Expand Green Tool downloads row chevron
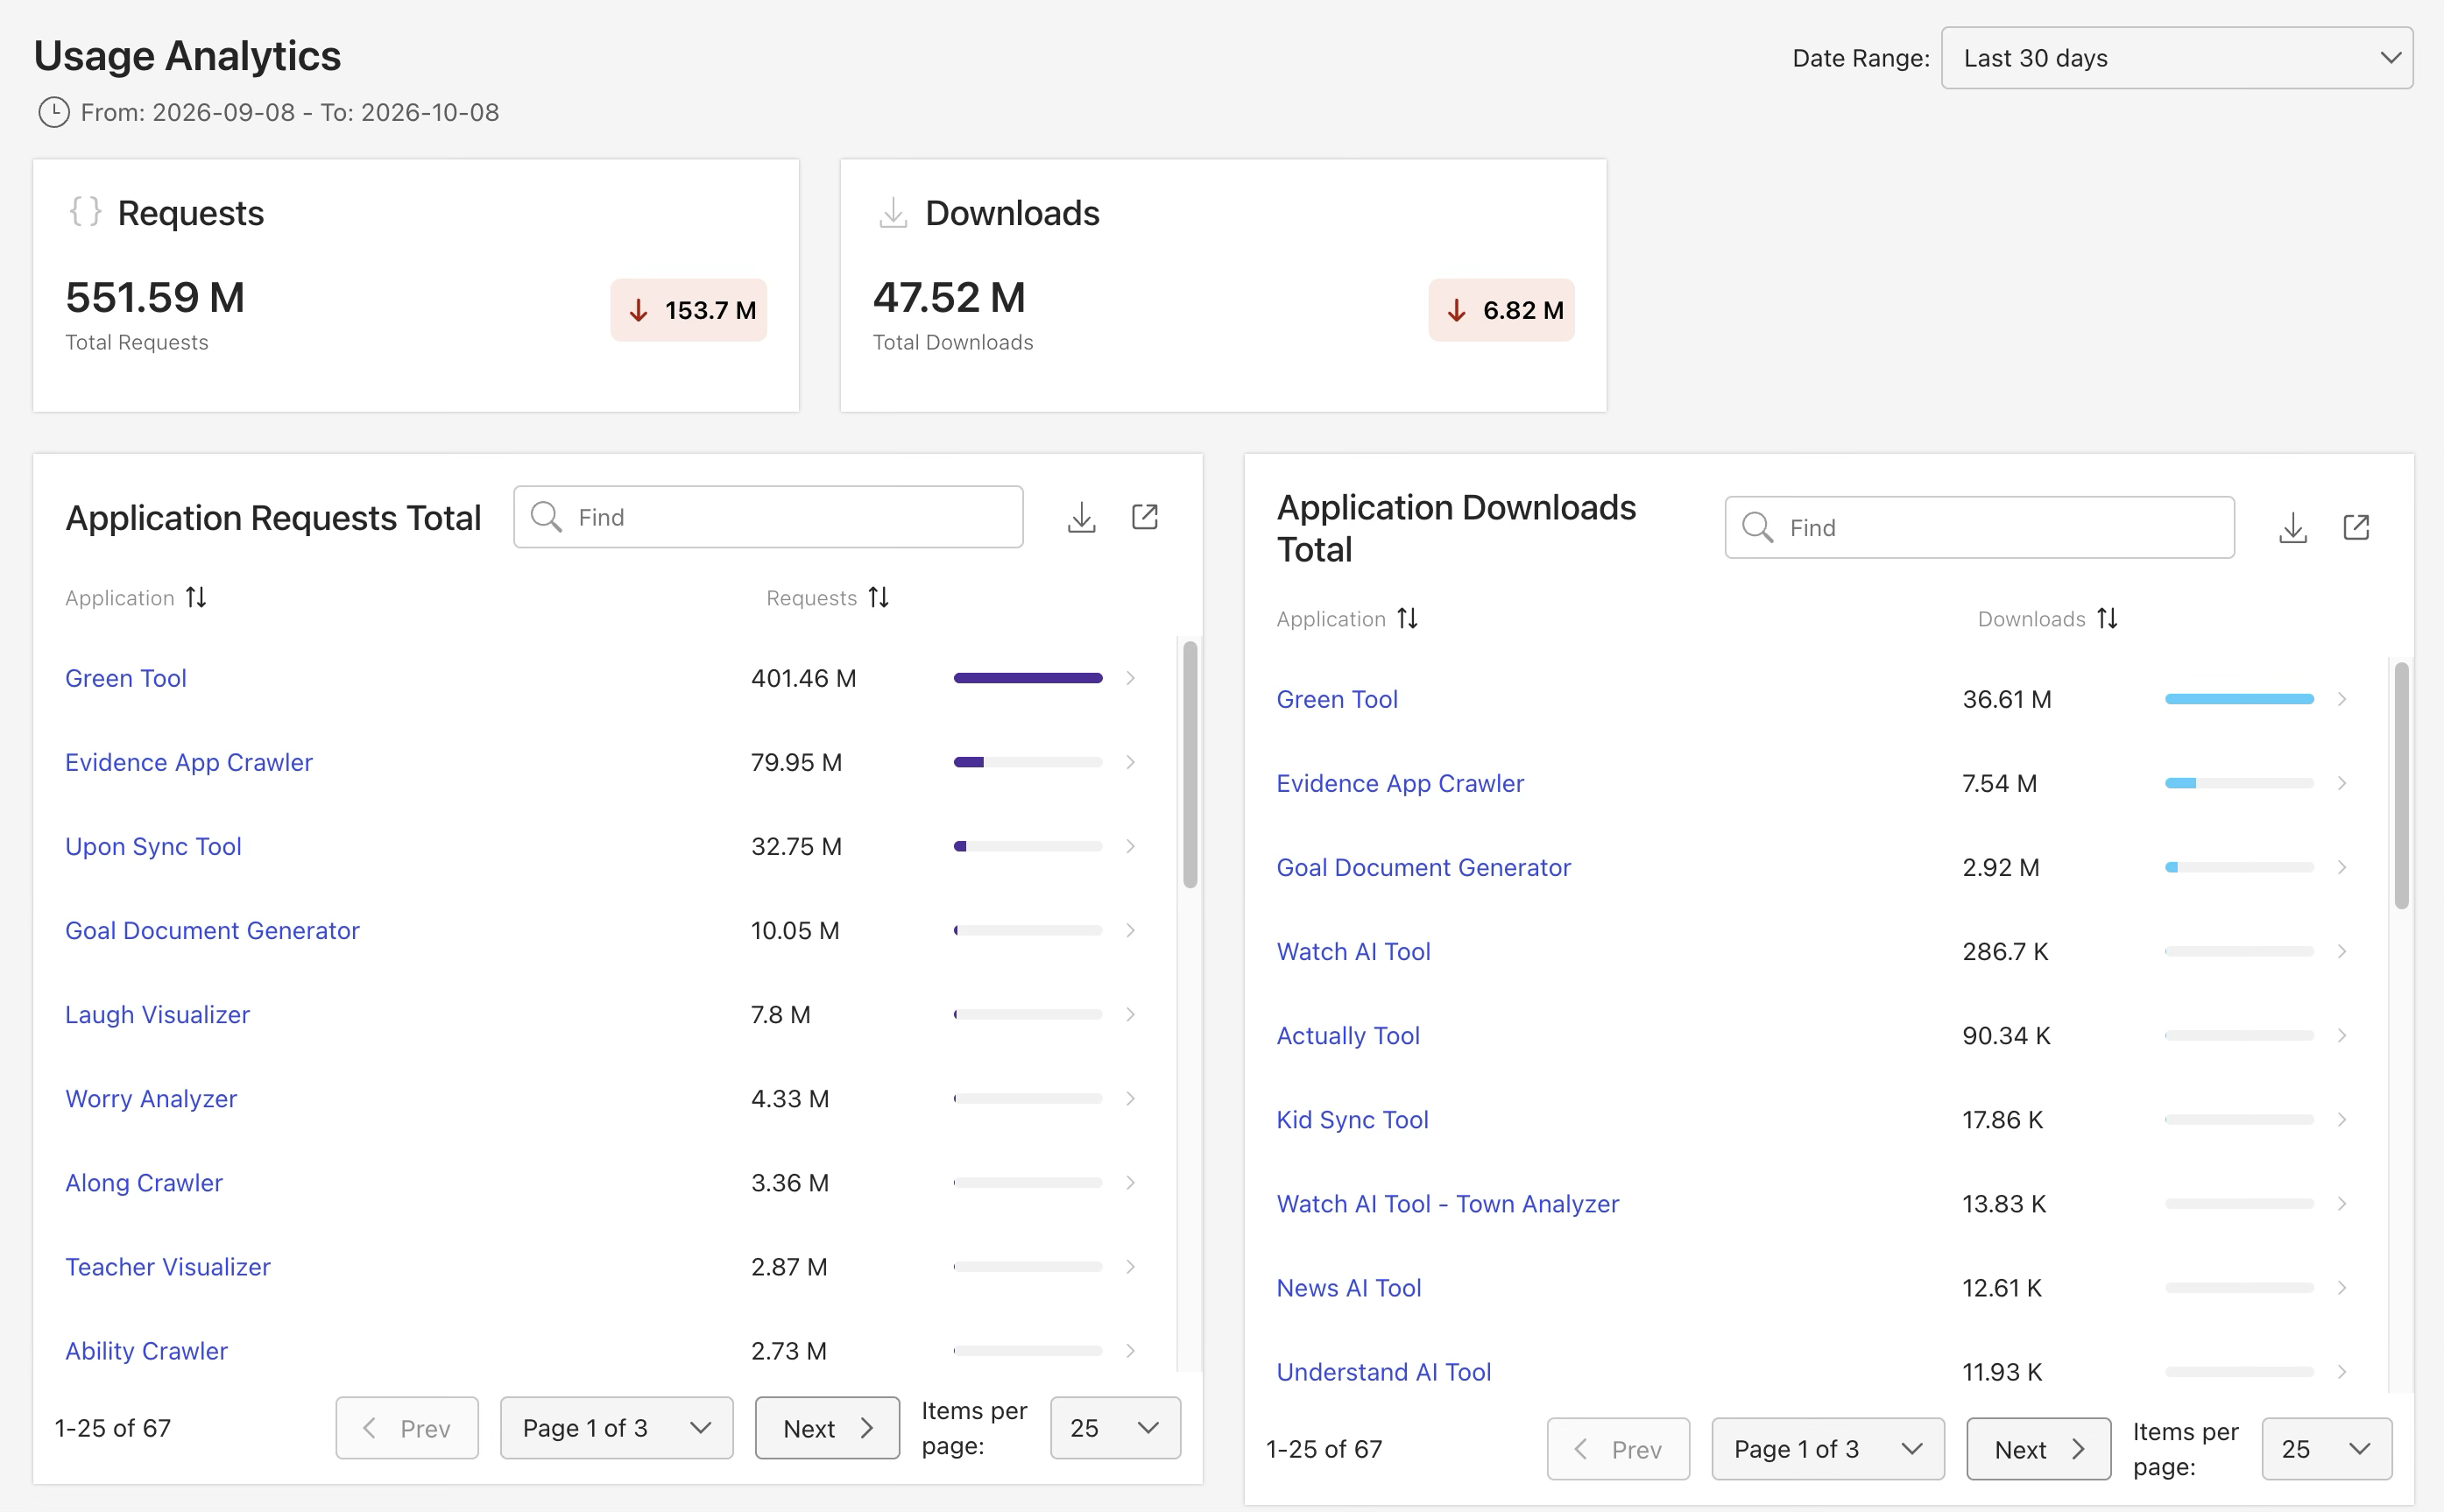This screenshot has width=2444, height=1512. pyautogui.click(x=2342, y=699)
